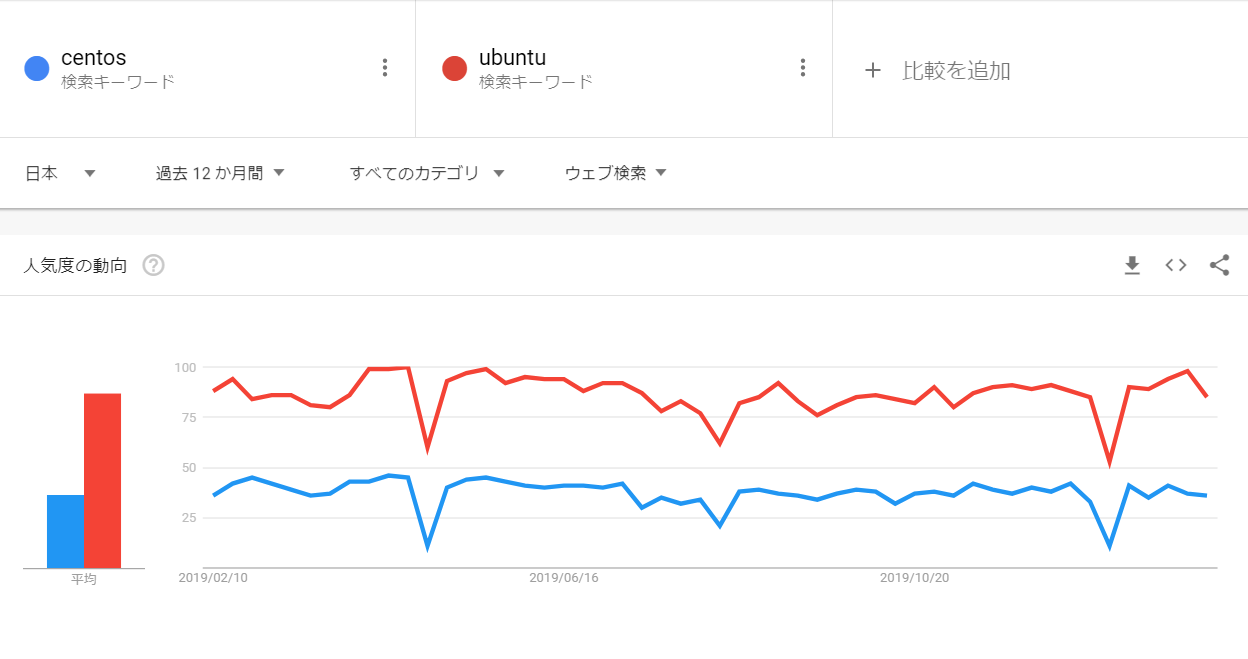Click the blue centos color dot

click(37, 68)
